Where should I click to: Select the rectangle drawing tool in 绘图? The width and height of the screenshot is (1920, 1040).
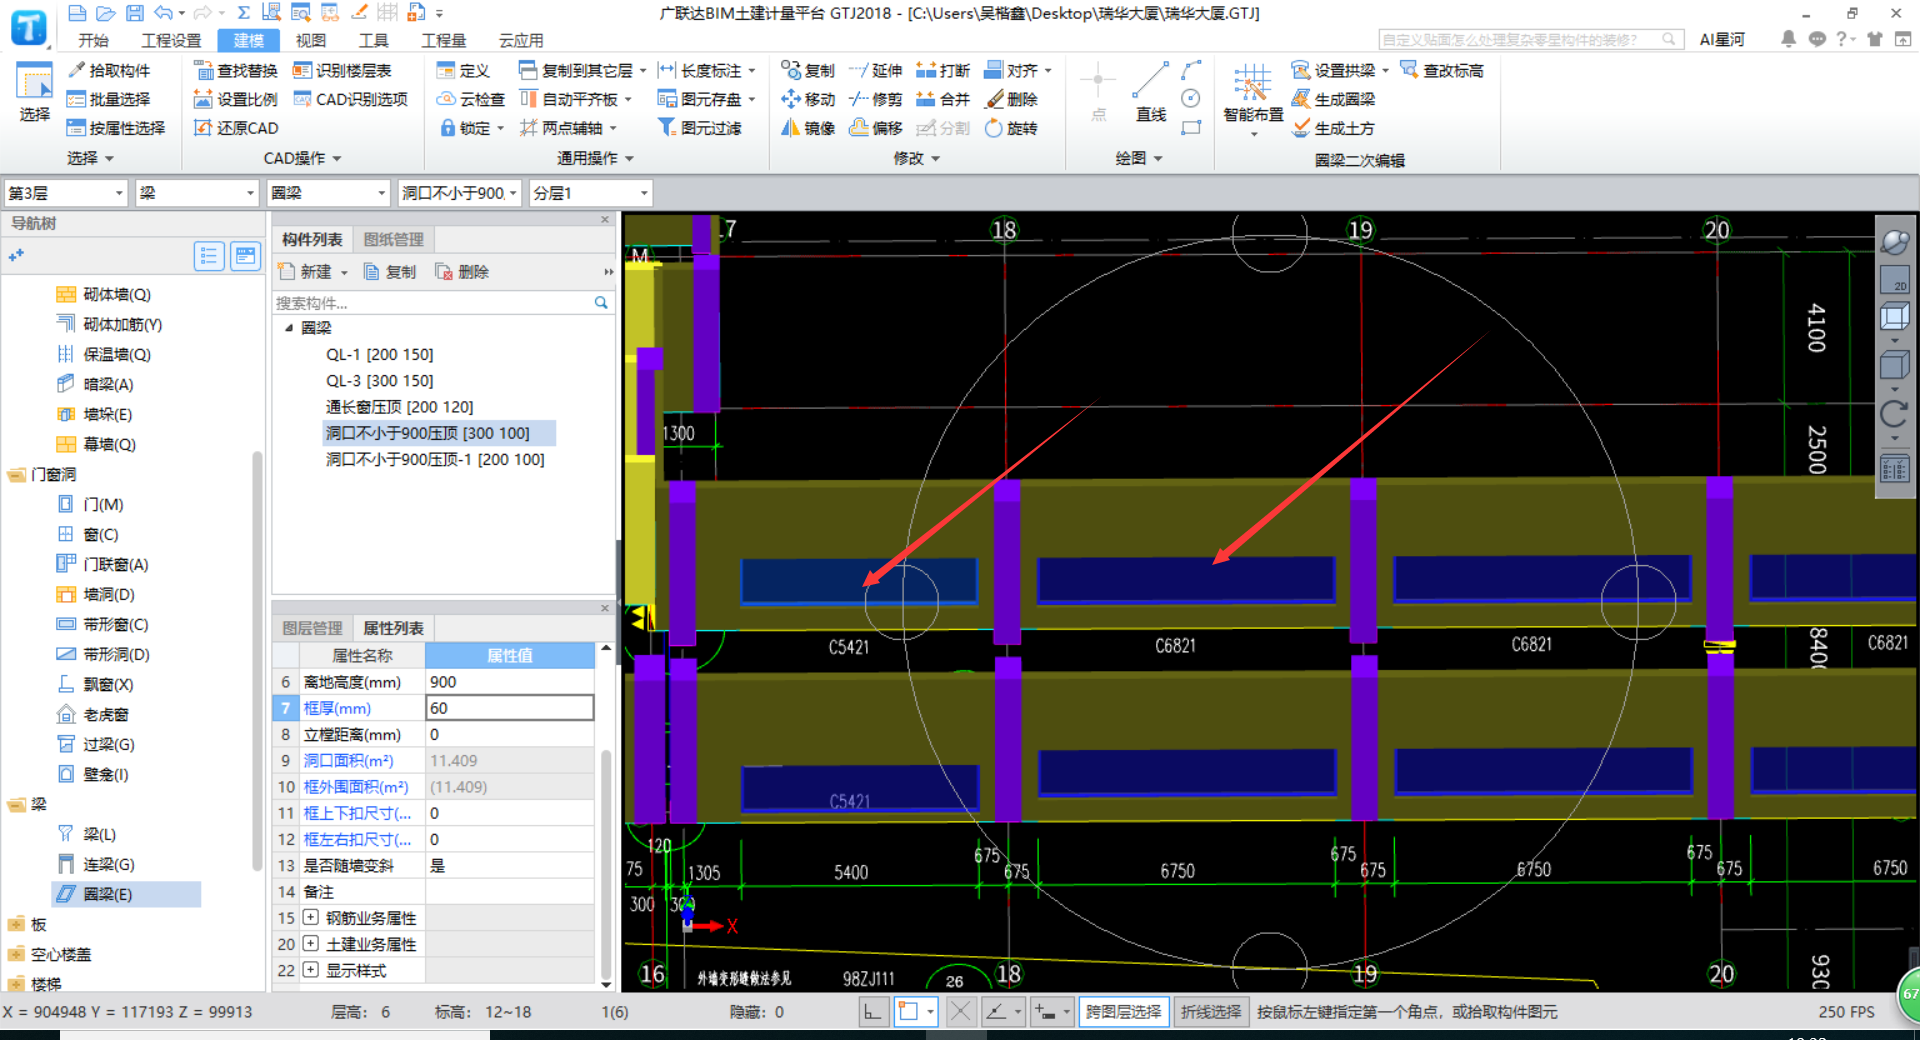(1190, 128)
